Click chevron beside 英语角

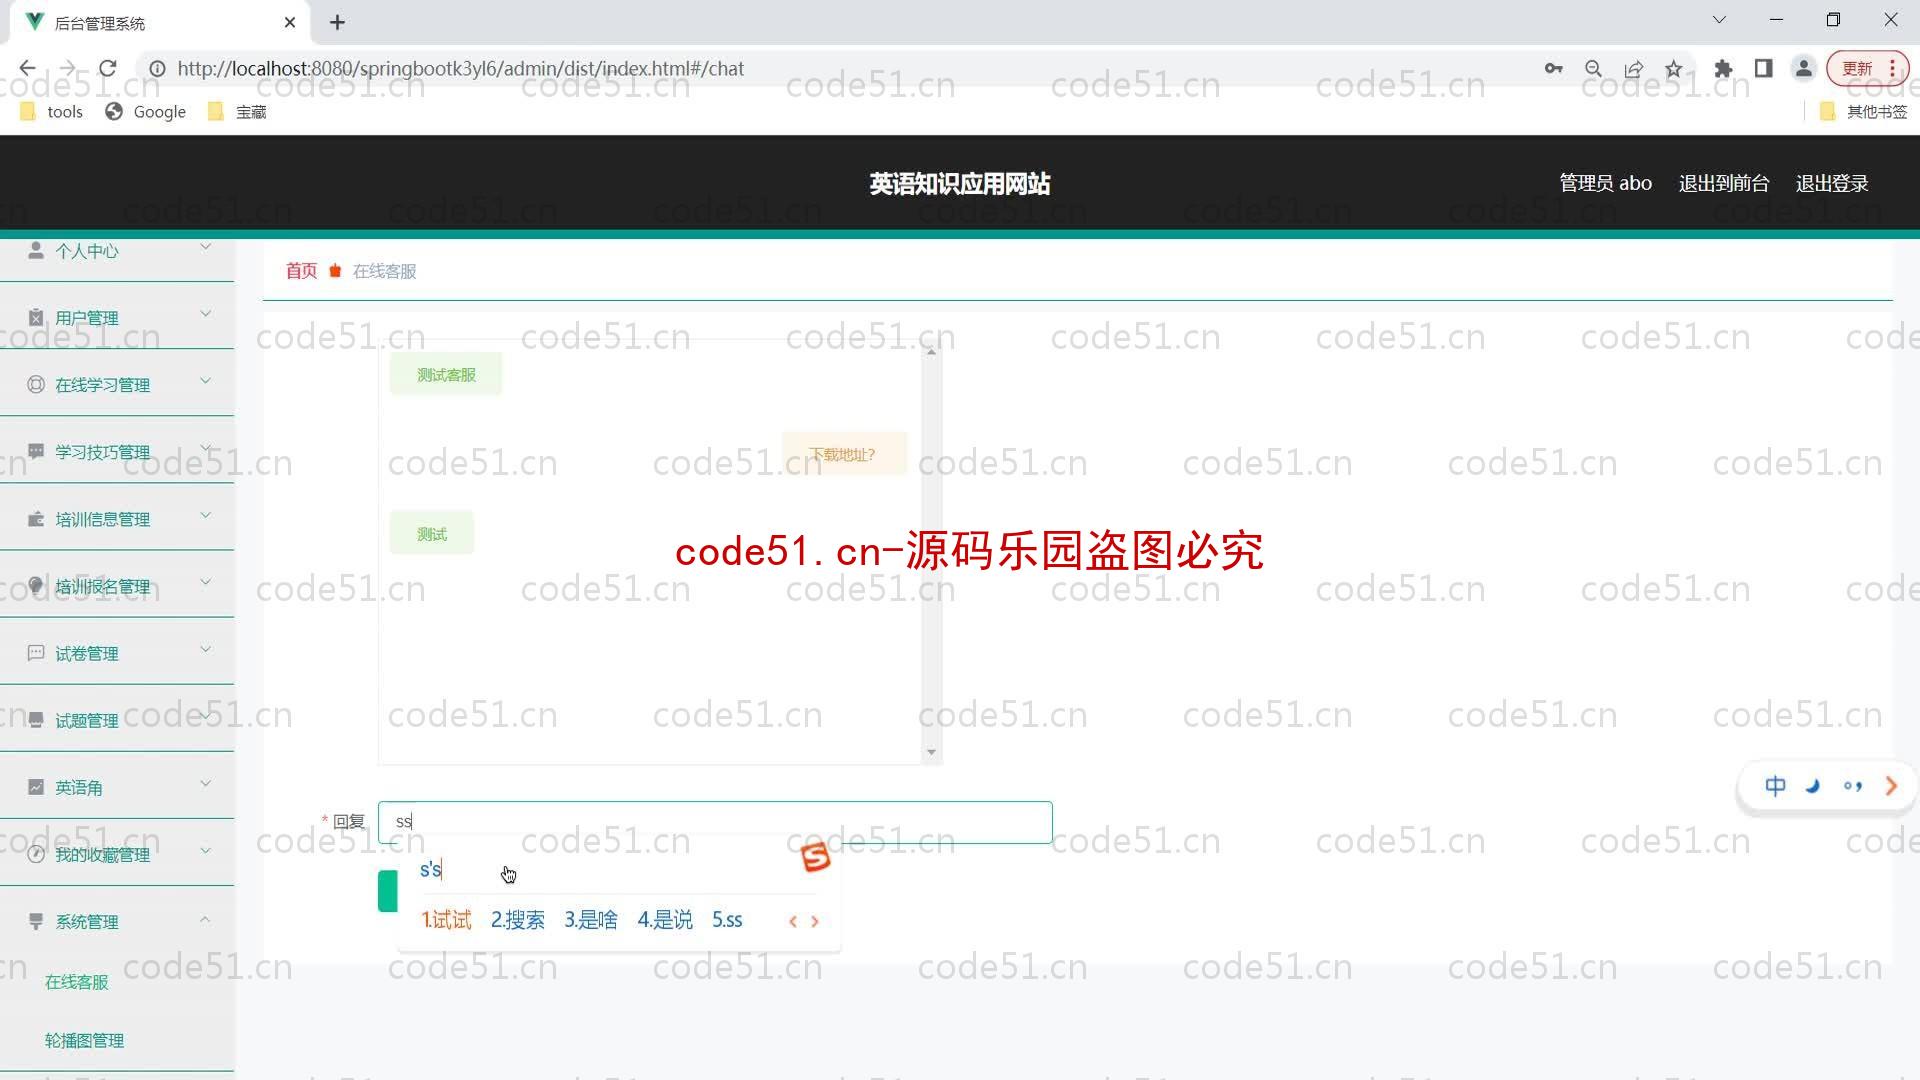pos(205,783)
